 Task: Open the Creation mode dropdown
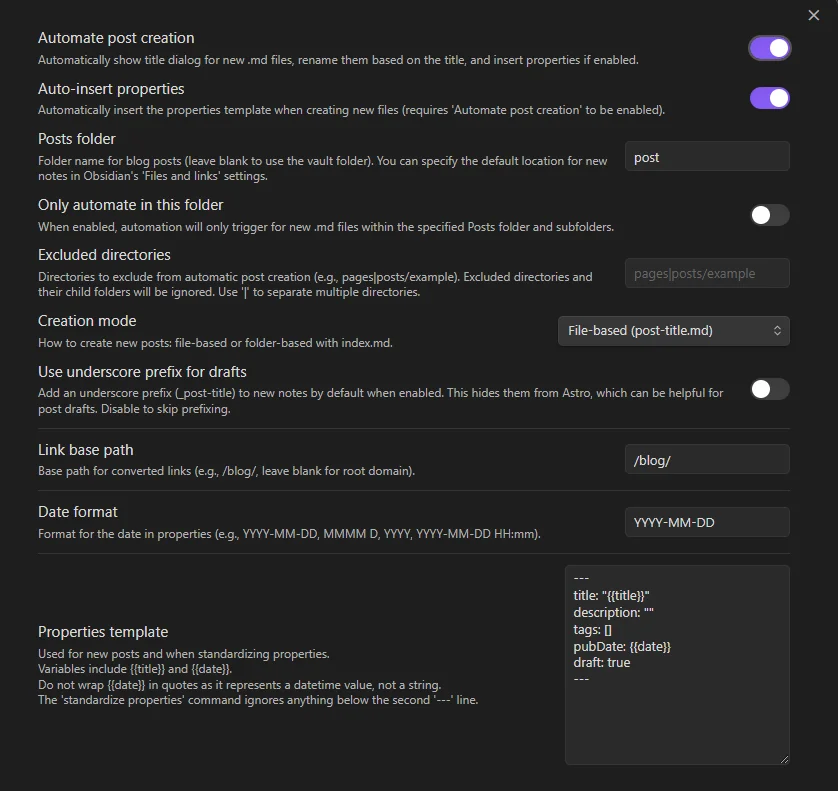(673, 330)
